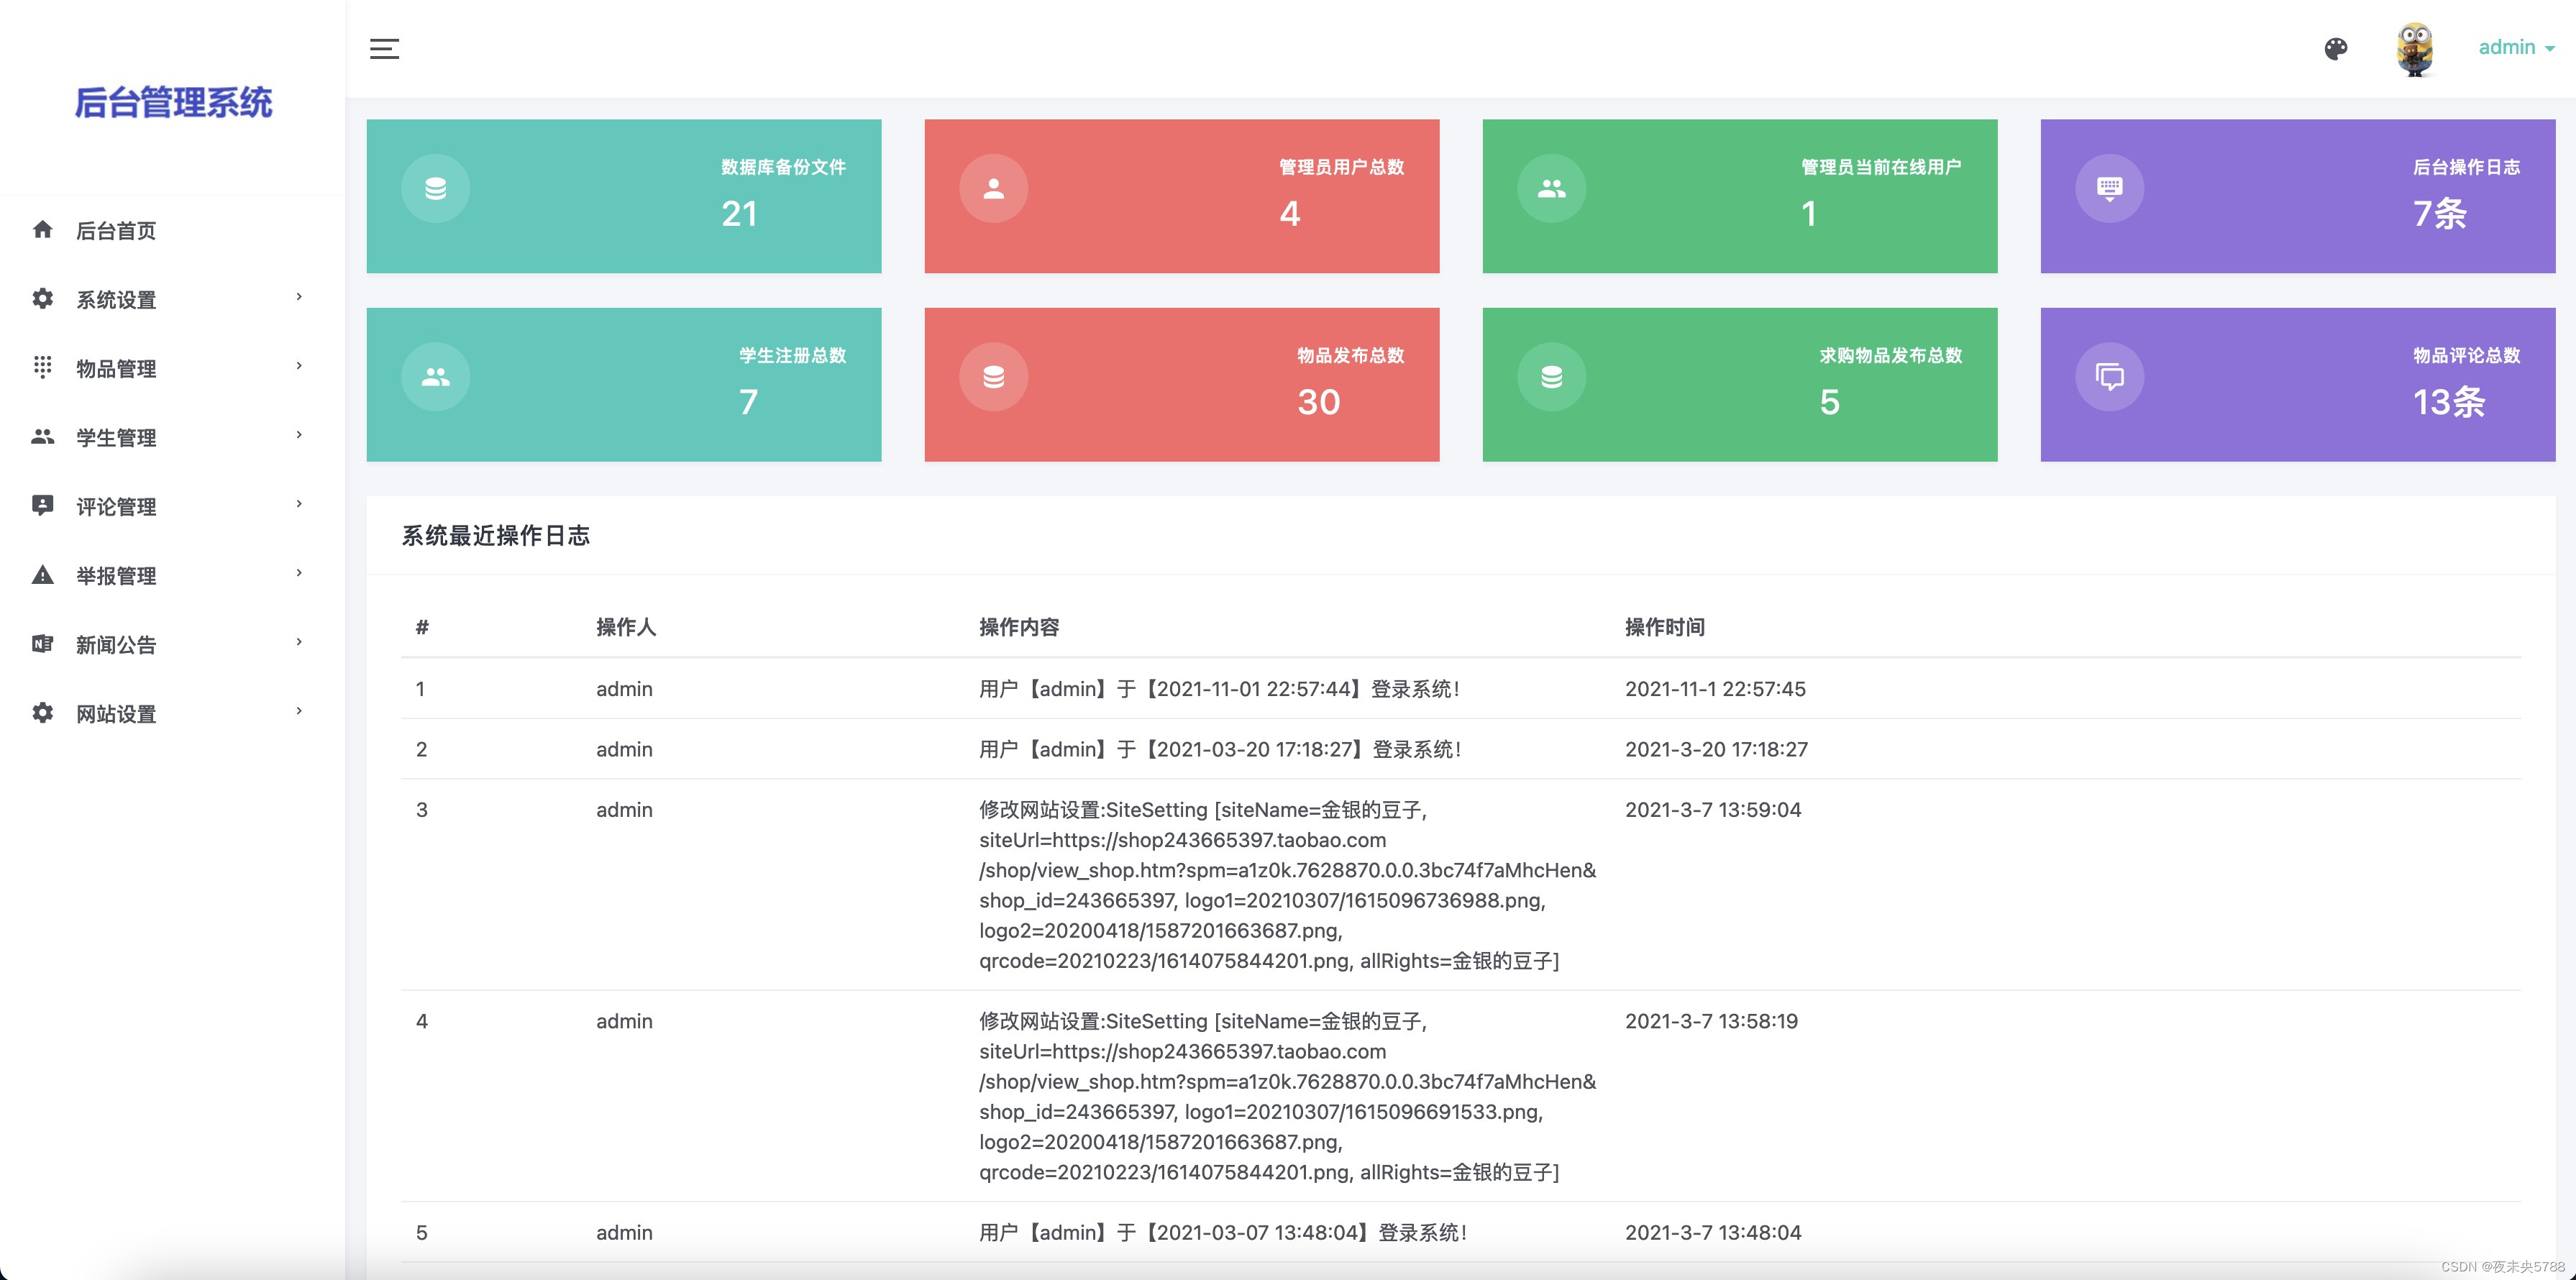
Task: Select the 学生管理 menu item
Action: 116,438
